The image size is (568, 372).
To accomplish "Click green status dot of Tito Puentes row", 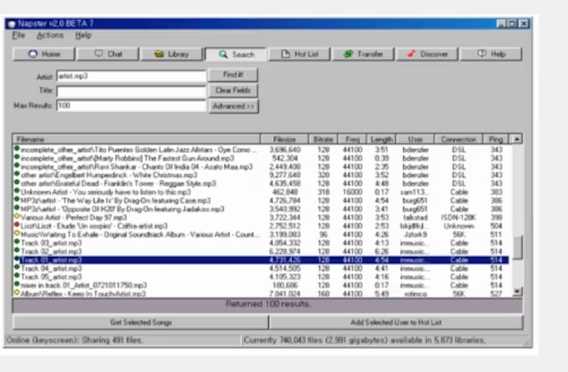I will pyautogui.click(x=17, y=149).
